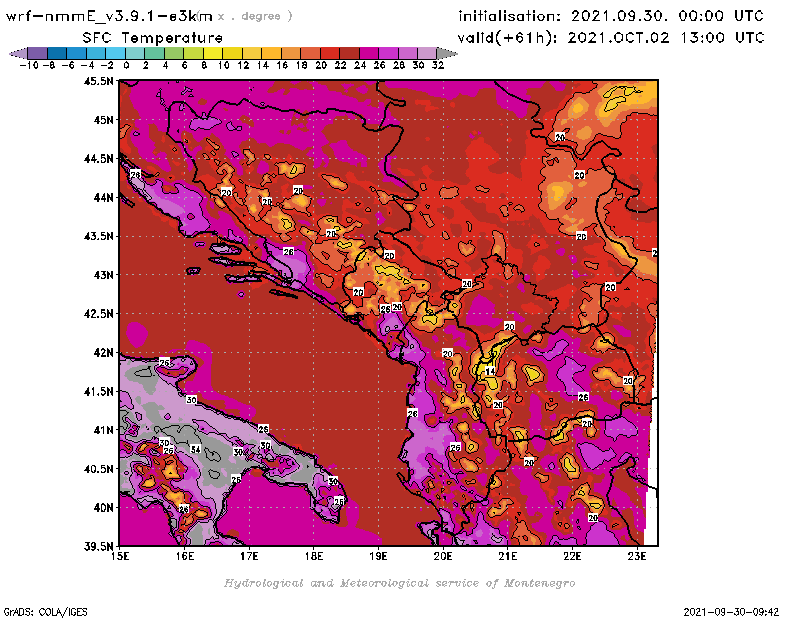Screen dimensions: 800x618
Task: Click the 28 to 30 orchid legend swatch
Action: [x=408, y=53]
